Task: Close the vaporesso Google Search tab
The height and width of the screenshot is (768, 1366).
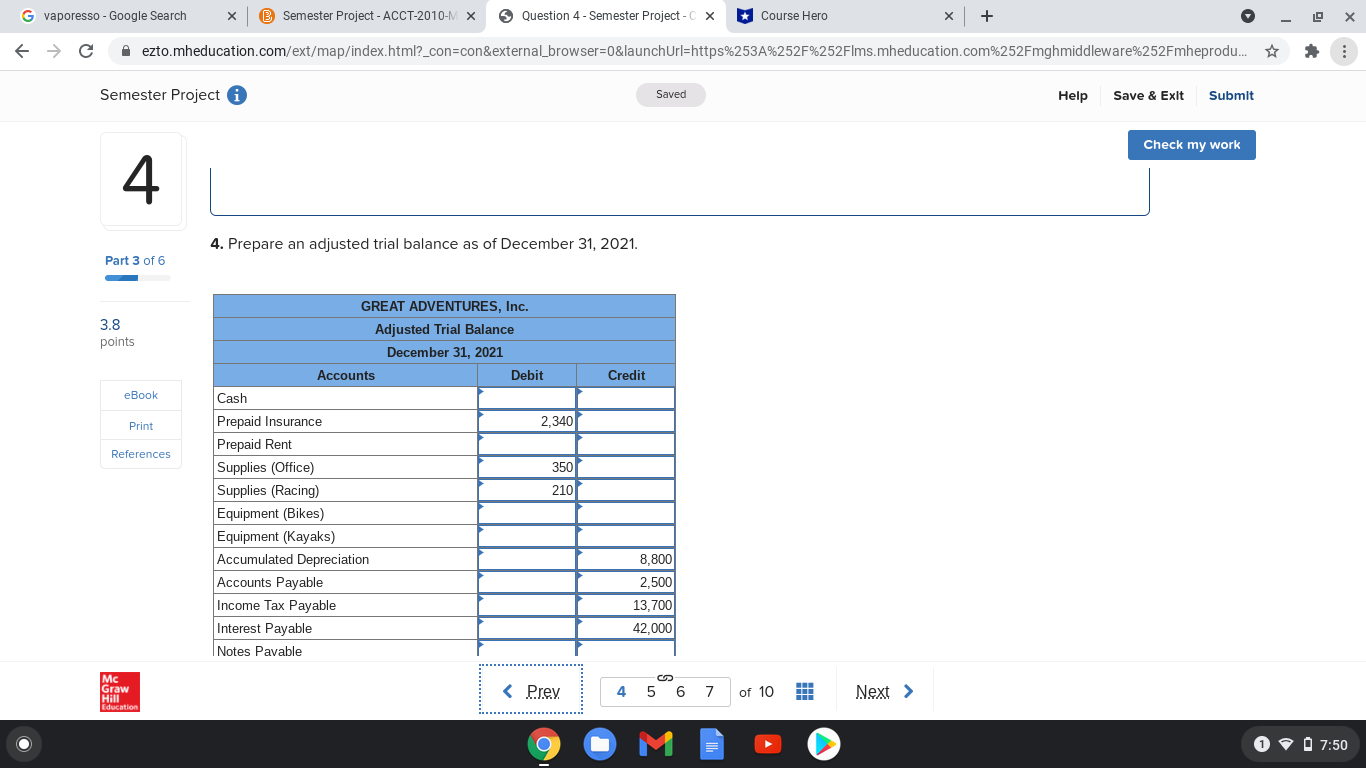Action: (231, 16)
